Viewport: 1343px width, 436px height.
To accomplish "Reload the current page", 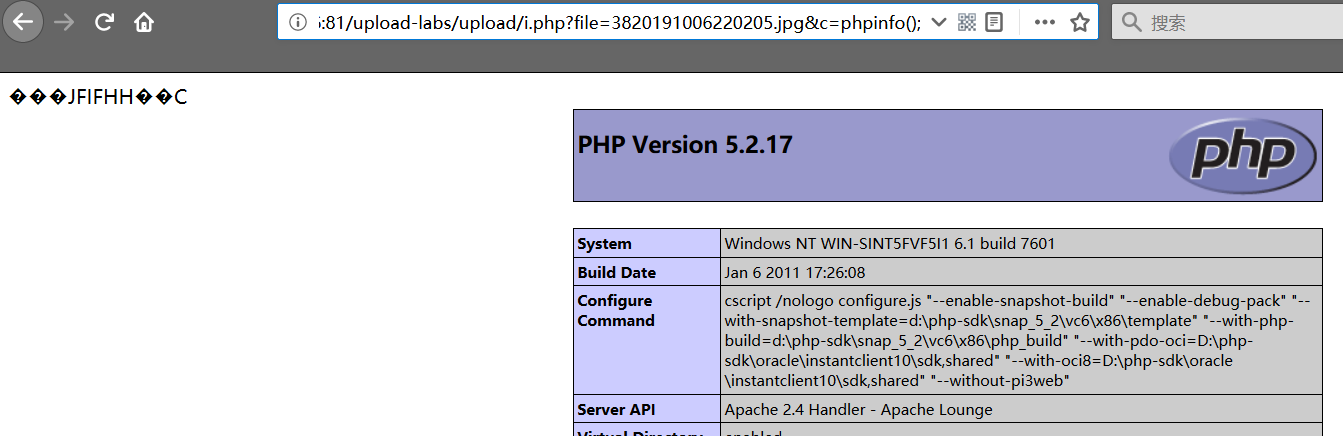I will pos(104,22).
